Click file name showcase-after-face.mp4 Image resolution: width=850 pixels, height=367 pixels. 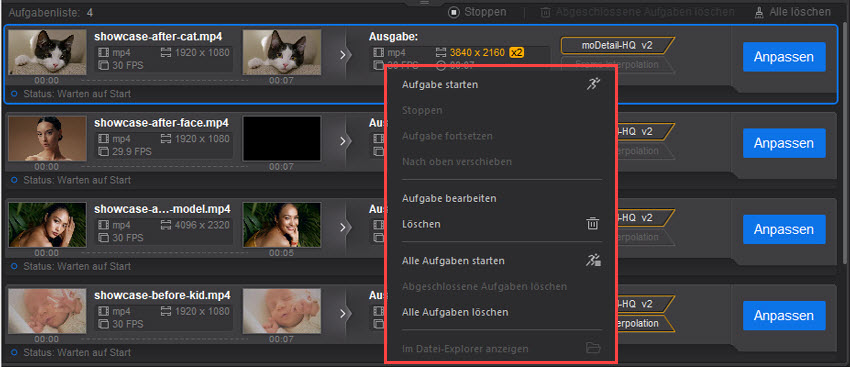coord(161,123)
